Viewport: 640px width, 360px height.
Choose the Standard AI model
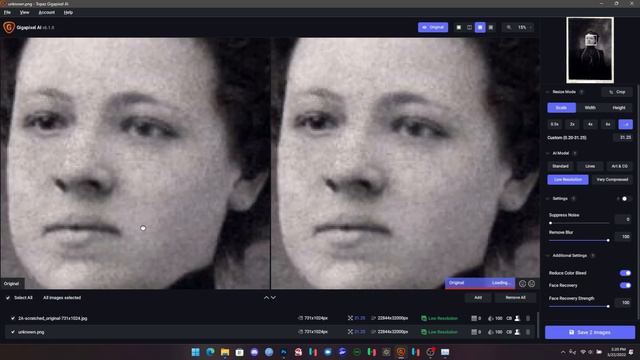[560, 166]
